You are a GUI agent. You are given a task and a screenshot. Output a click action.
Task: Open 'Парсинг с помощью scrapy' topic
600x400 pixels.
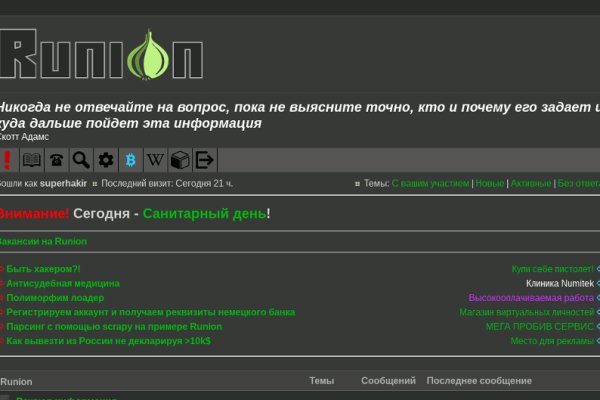pos(114,326)
